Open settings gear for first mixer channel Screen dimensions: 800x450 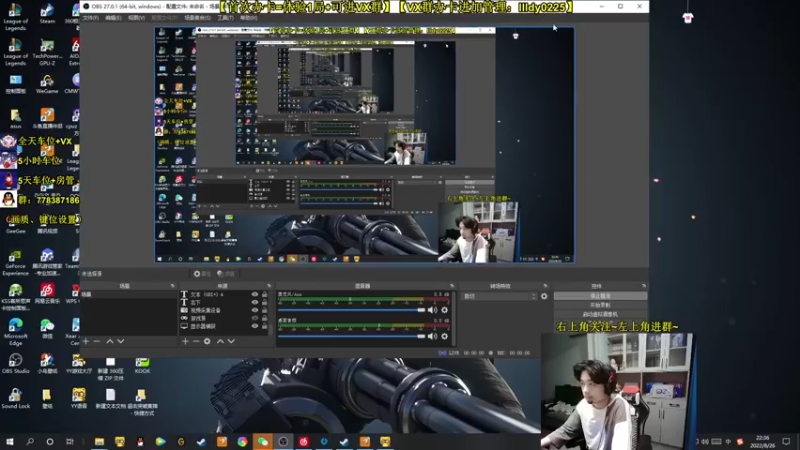(444, 310)
